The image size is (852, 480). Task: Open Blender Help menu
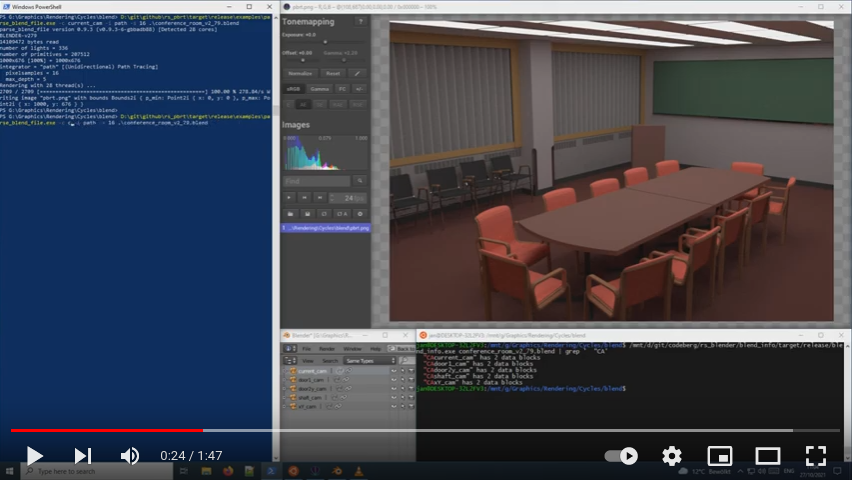coord(375,348)
